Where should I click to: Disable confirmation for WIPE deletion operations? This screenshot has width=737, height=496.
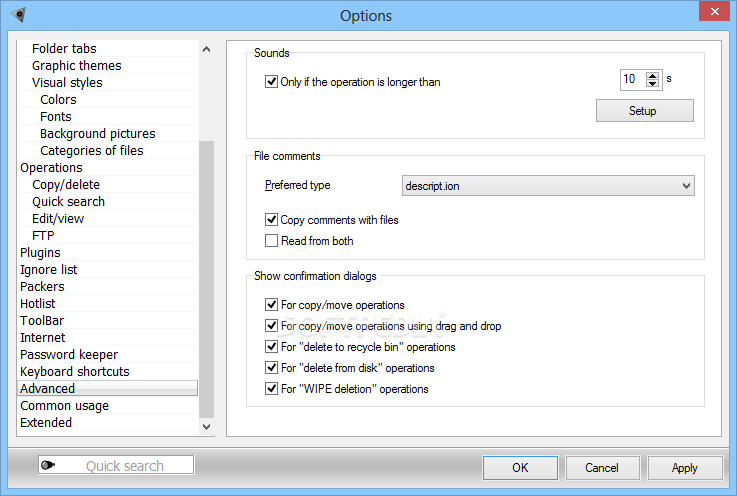click(x=271, y=389)
